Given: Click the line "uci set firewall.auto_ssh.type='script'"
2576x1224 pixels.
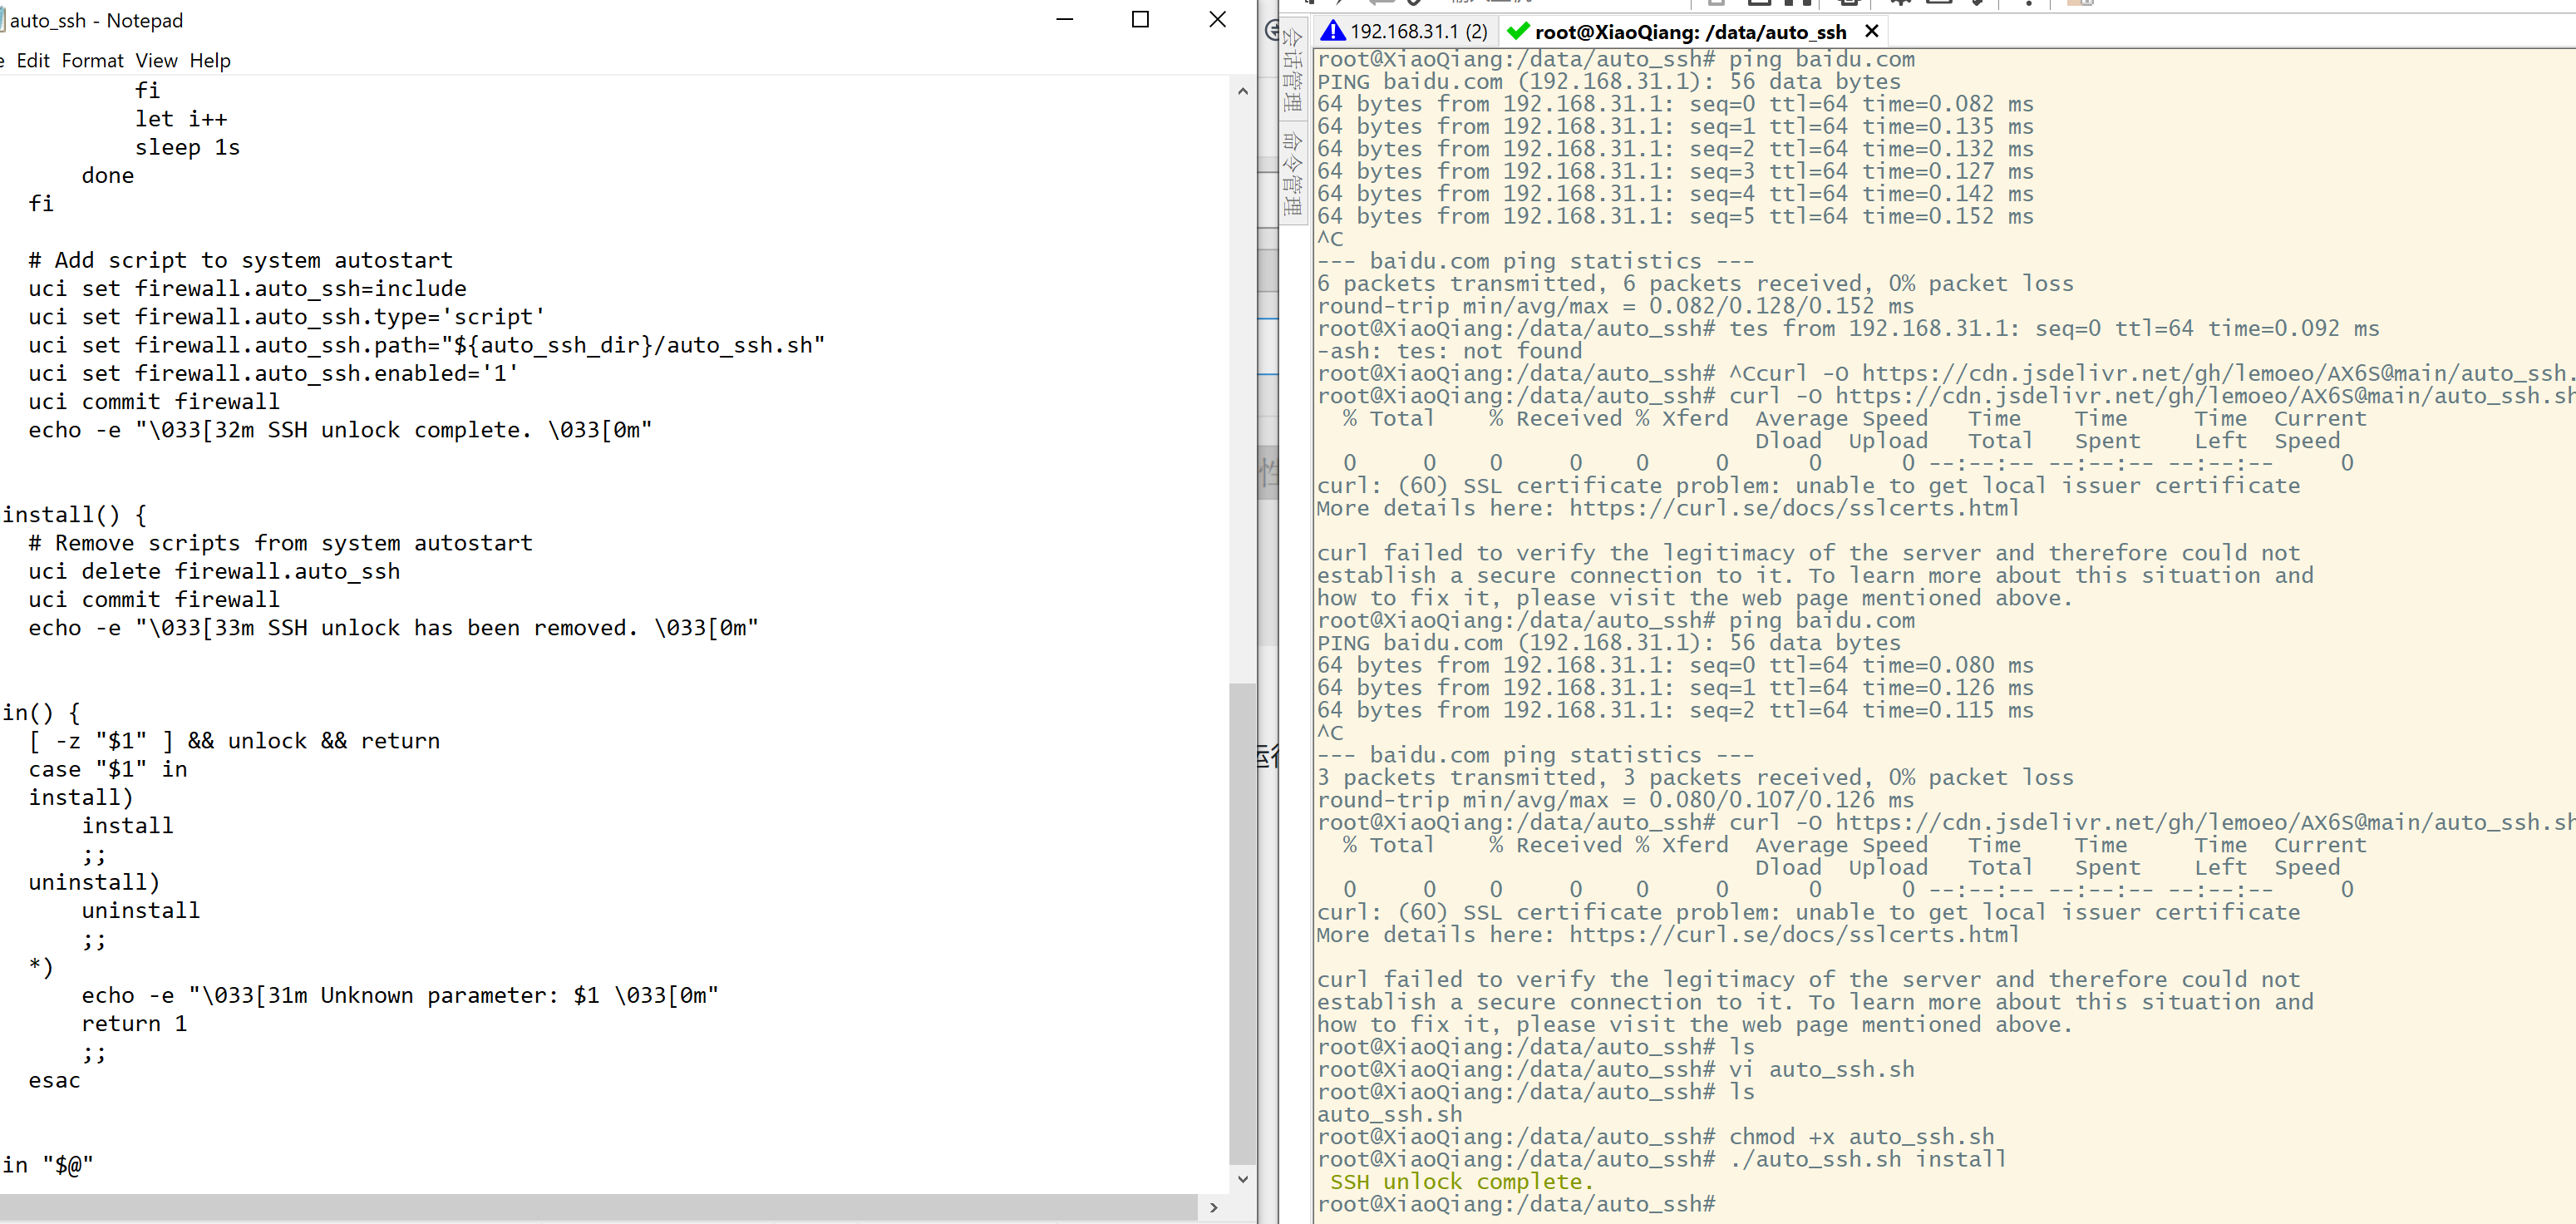Looking at the screenshot, I should coord(287,317).
